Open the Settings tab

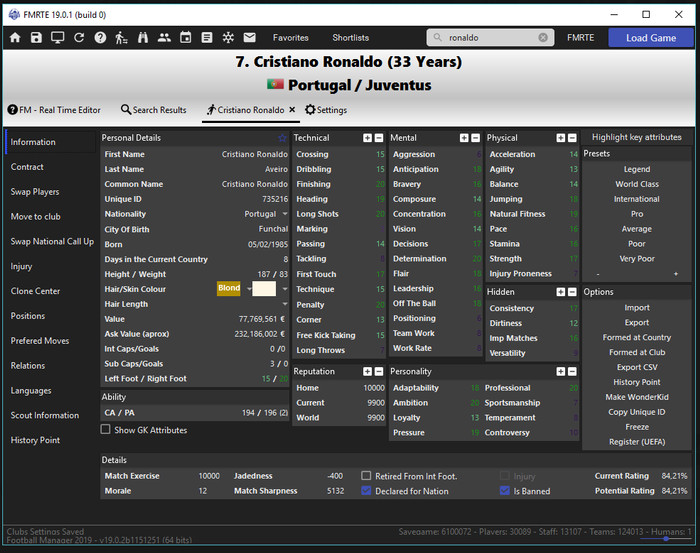point(326,110)
